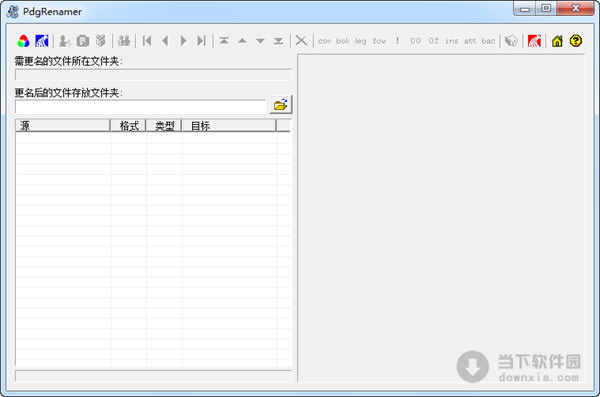Mark page as bok type
This screenshot has width=600, height=397.
pyautogui.click(x=343, y=41)
